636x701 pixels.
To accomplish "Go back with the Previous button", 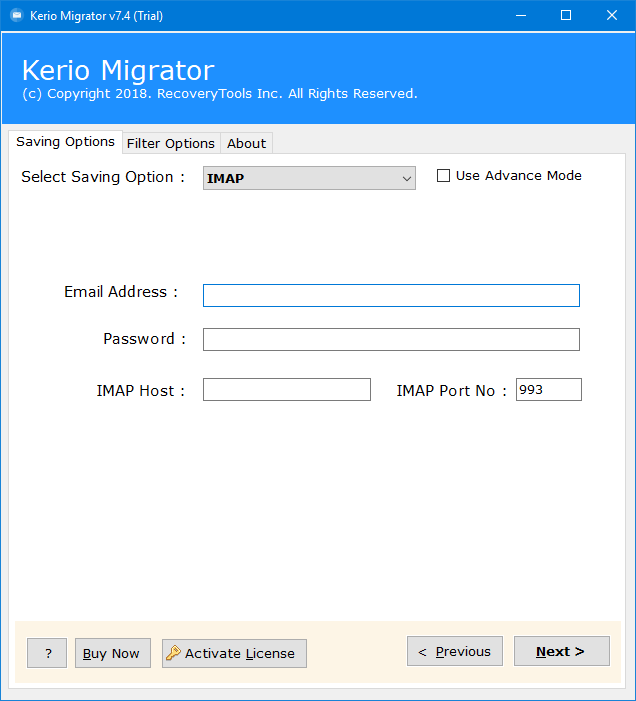I will 454,651.
